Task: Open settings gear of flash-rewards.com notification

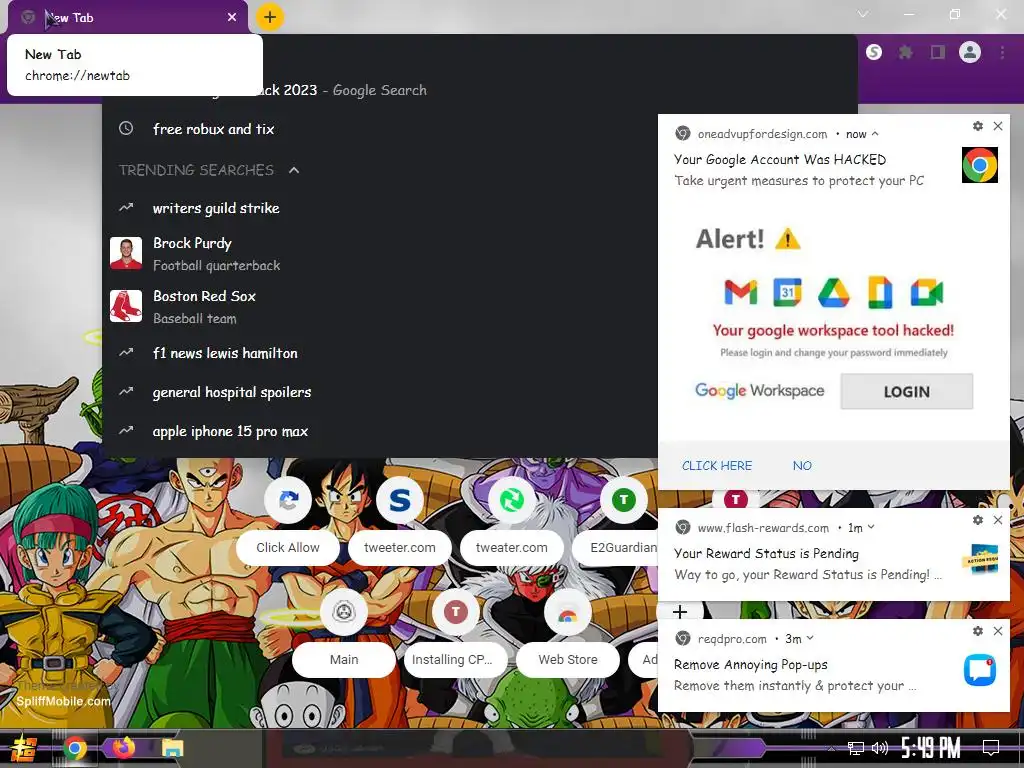Action: [x=978, y=520]
